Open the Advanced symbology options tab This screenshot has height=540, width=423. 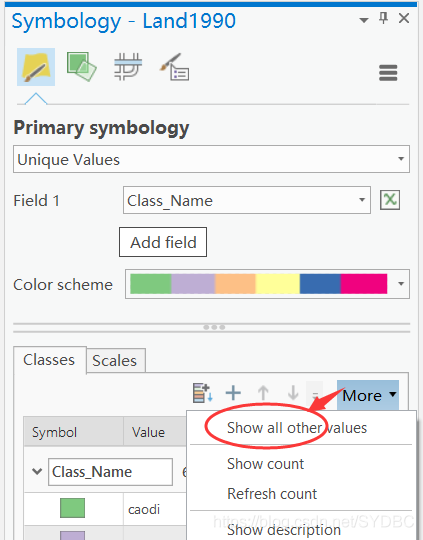point(174,67)
